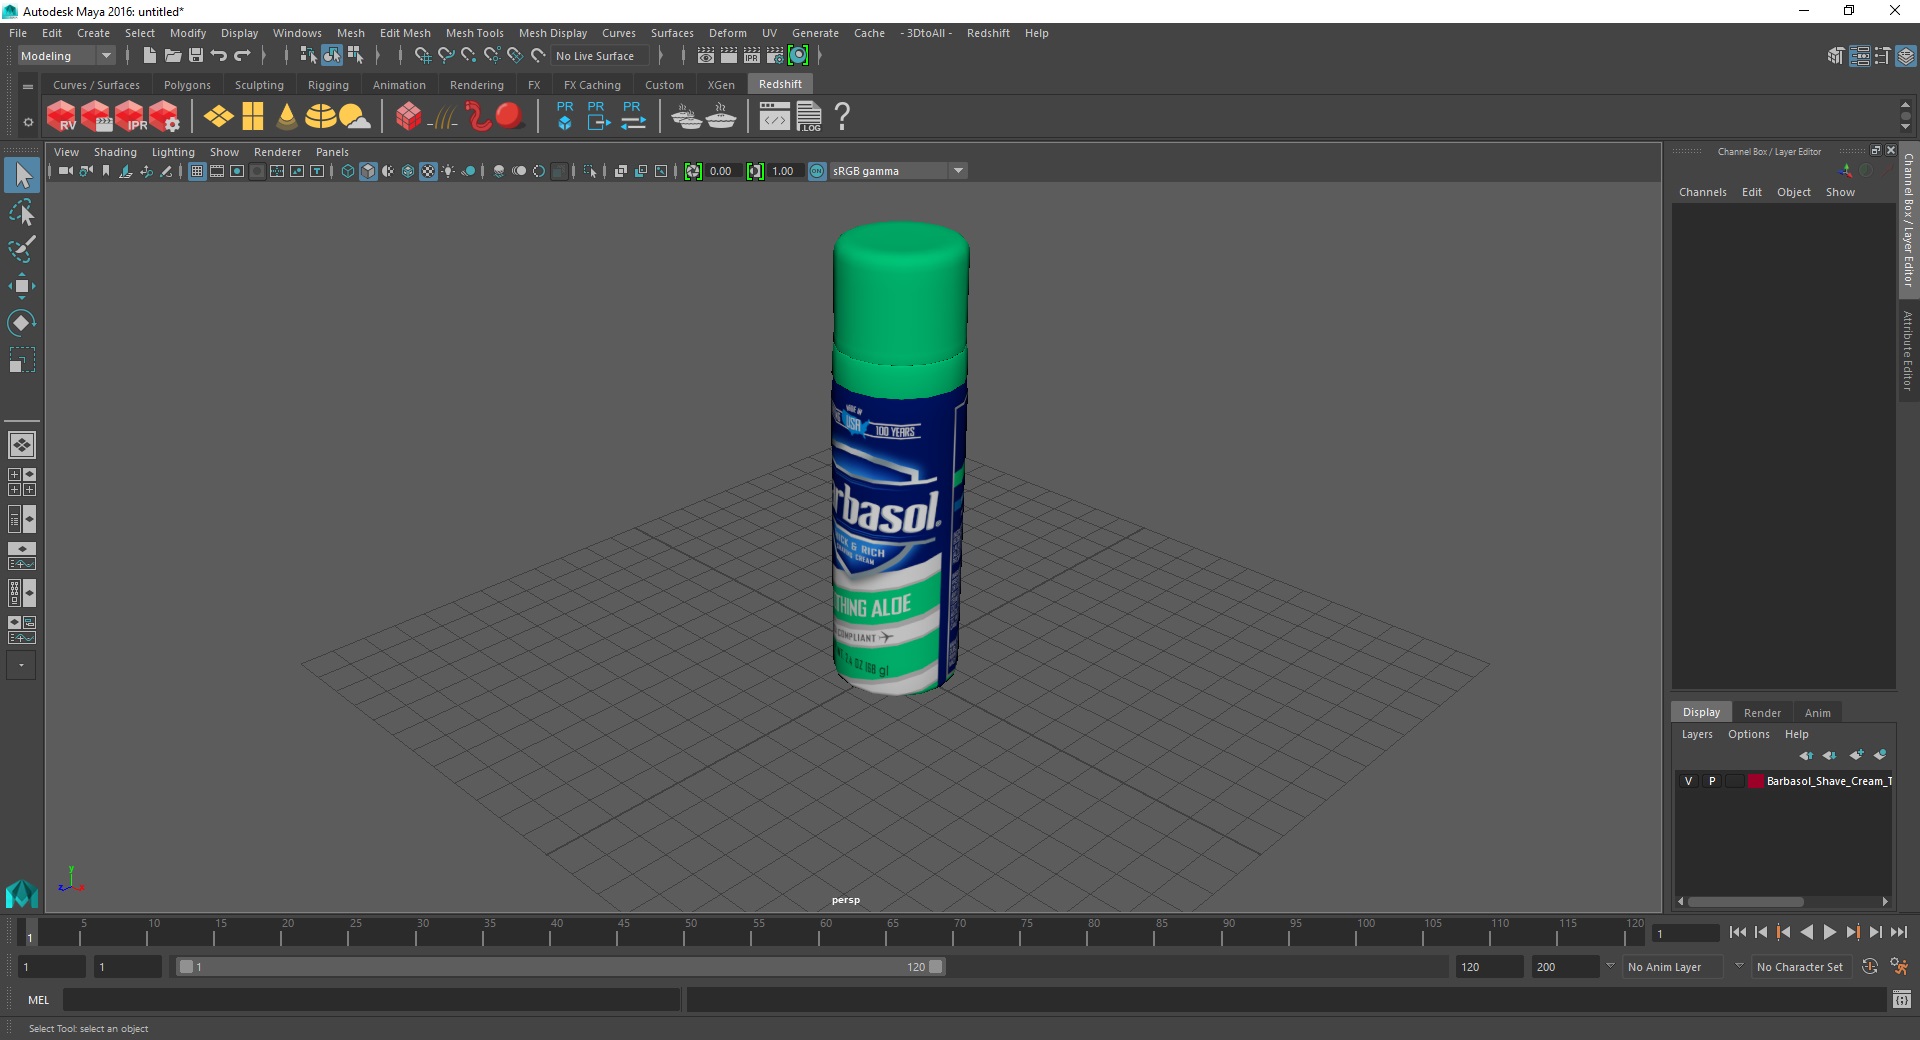Switch to the Polygons shelf tab
Image resolution: width=1920 pixels, height=1040 pixels.
tap(187, 85)
